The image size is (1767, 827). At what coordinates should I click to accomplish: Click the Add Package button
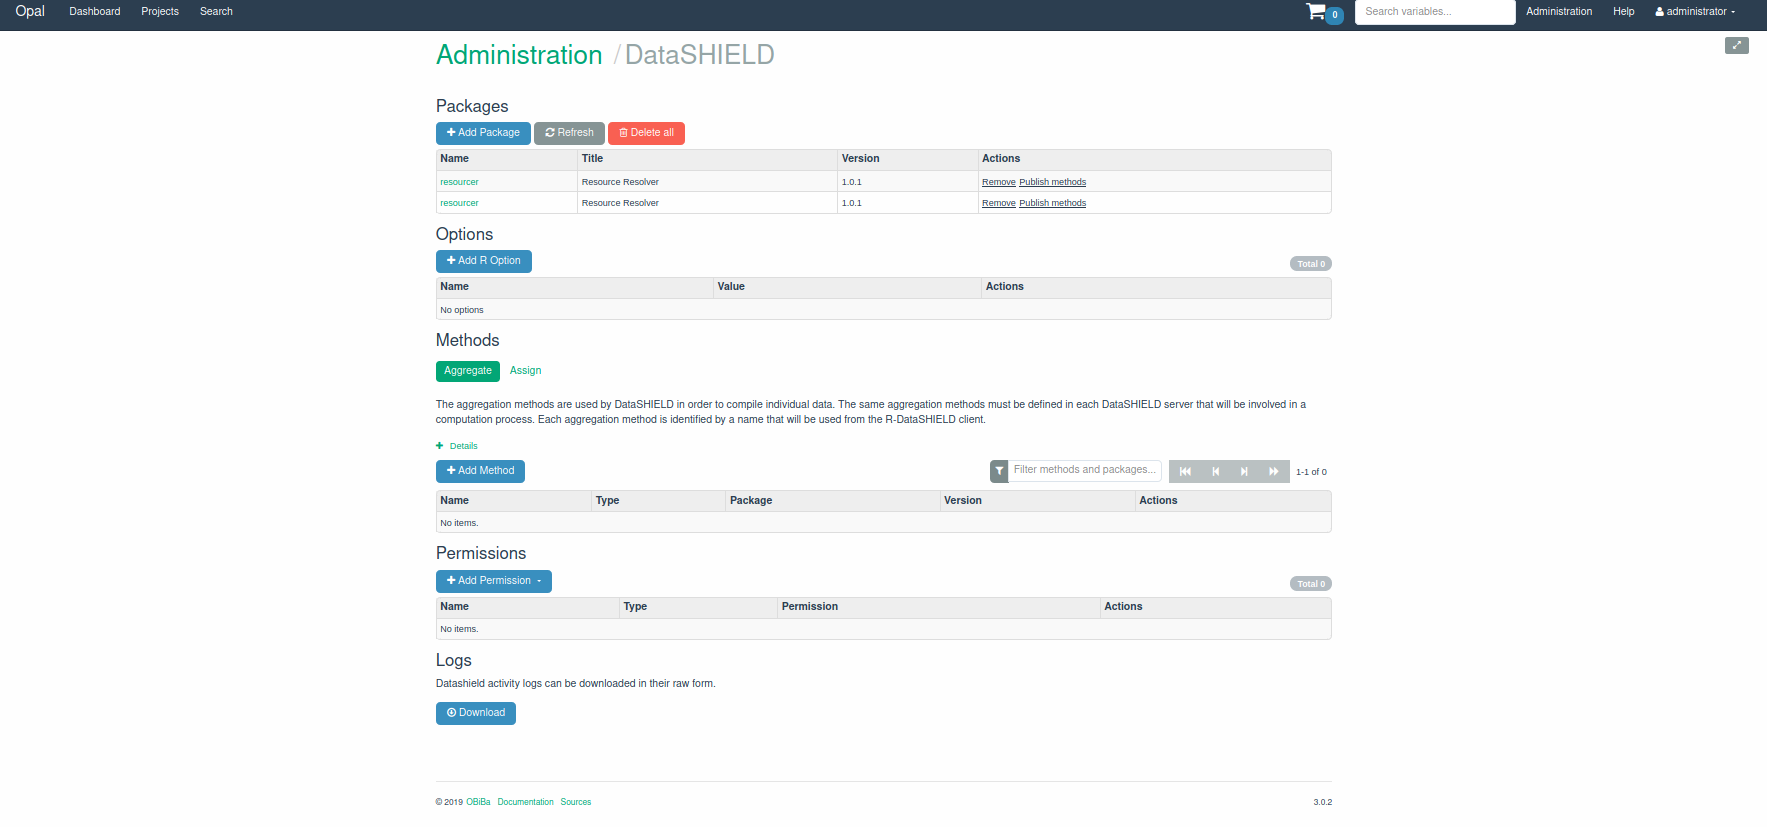[x=483, y=133]
